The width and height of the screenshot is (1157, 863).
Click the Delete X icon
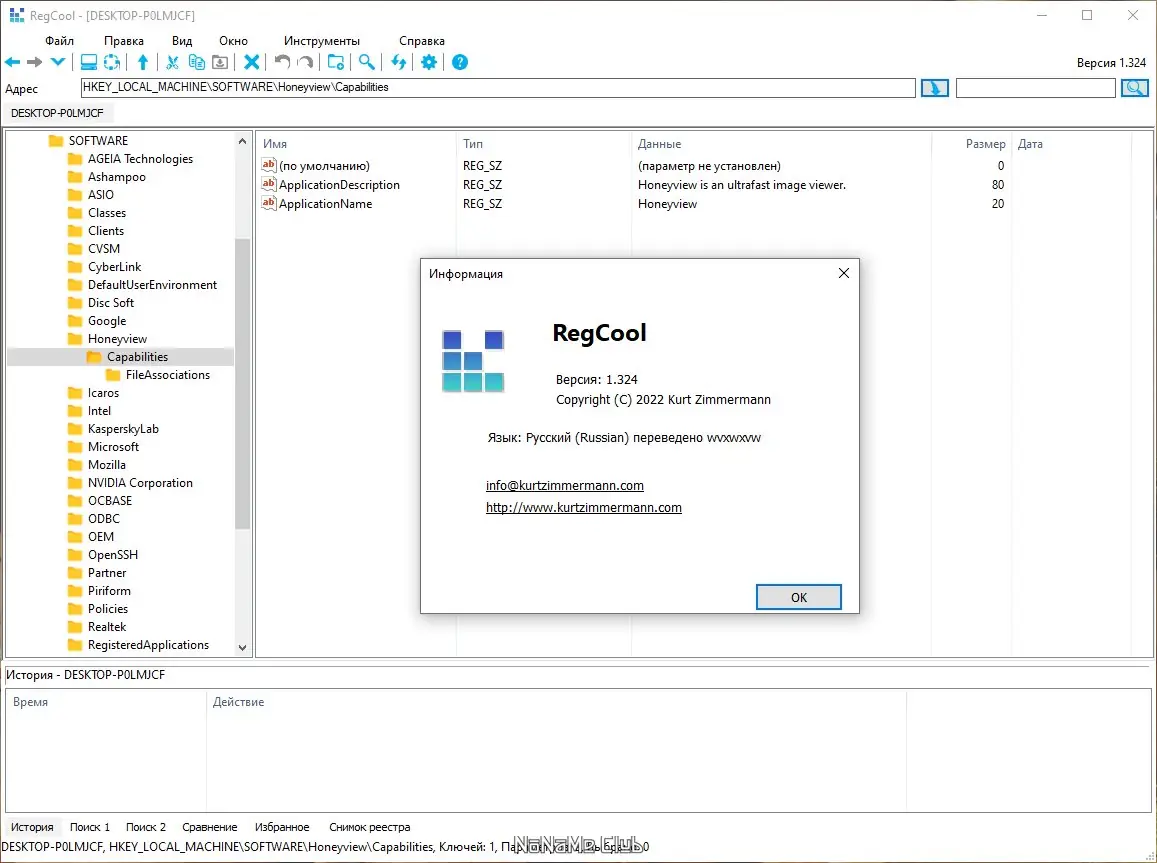(252, 63)
